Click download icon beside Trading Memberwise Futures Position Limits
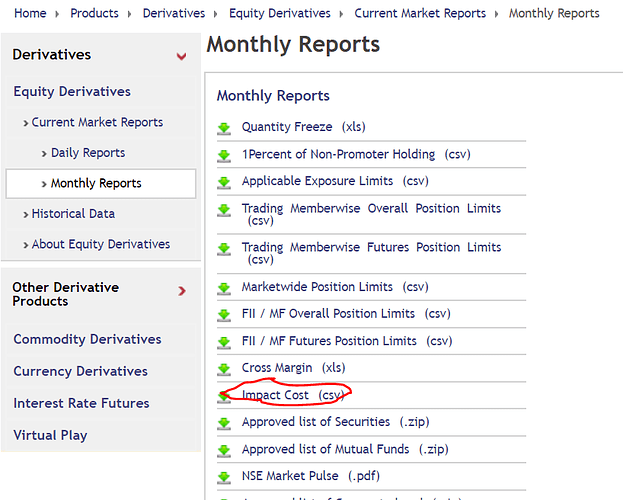The width and height of the screenshot is (623, 500). click(224, 249)
